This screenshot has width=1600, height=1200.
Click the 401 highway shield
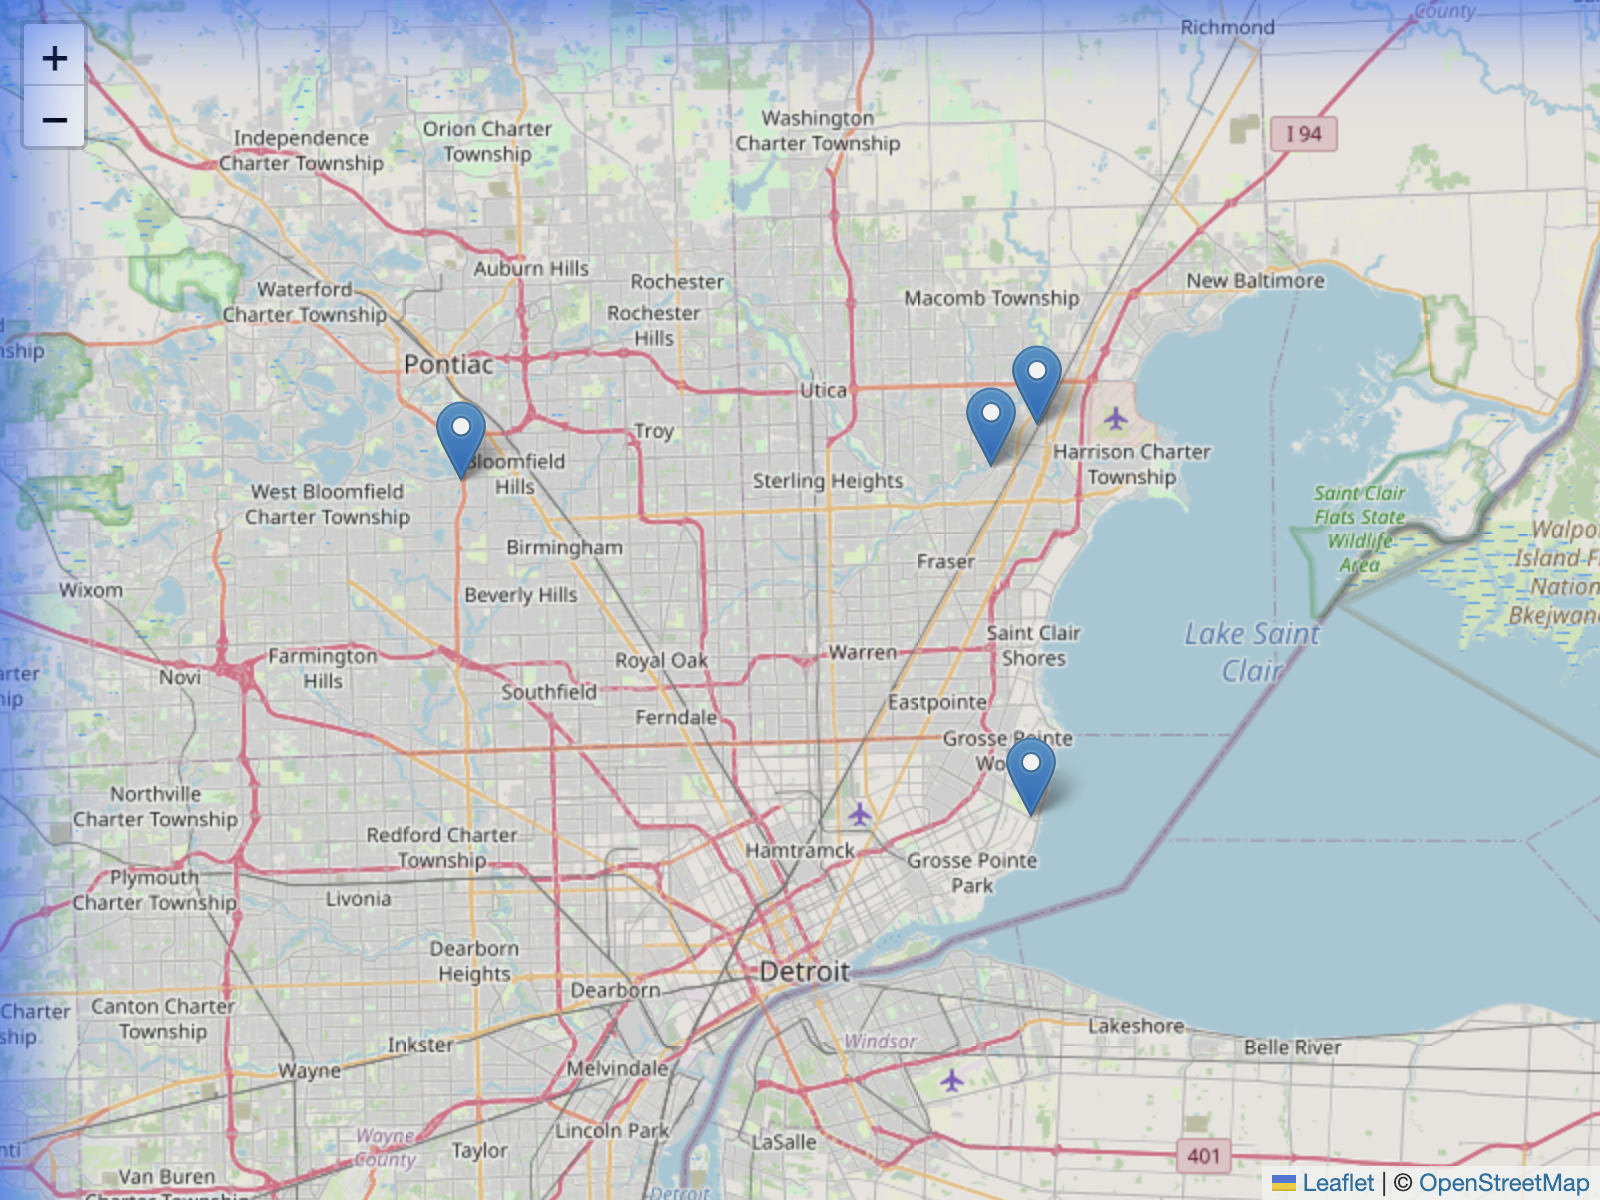(x=1203, y=1156)
